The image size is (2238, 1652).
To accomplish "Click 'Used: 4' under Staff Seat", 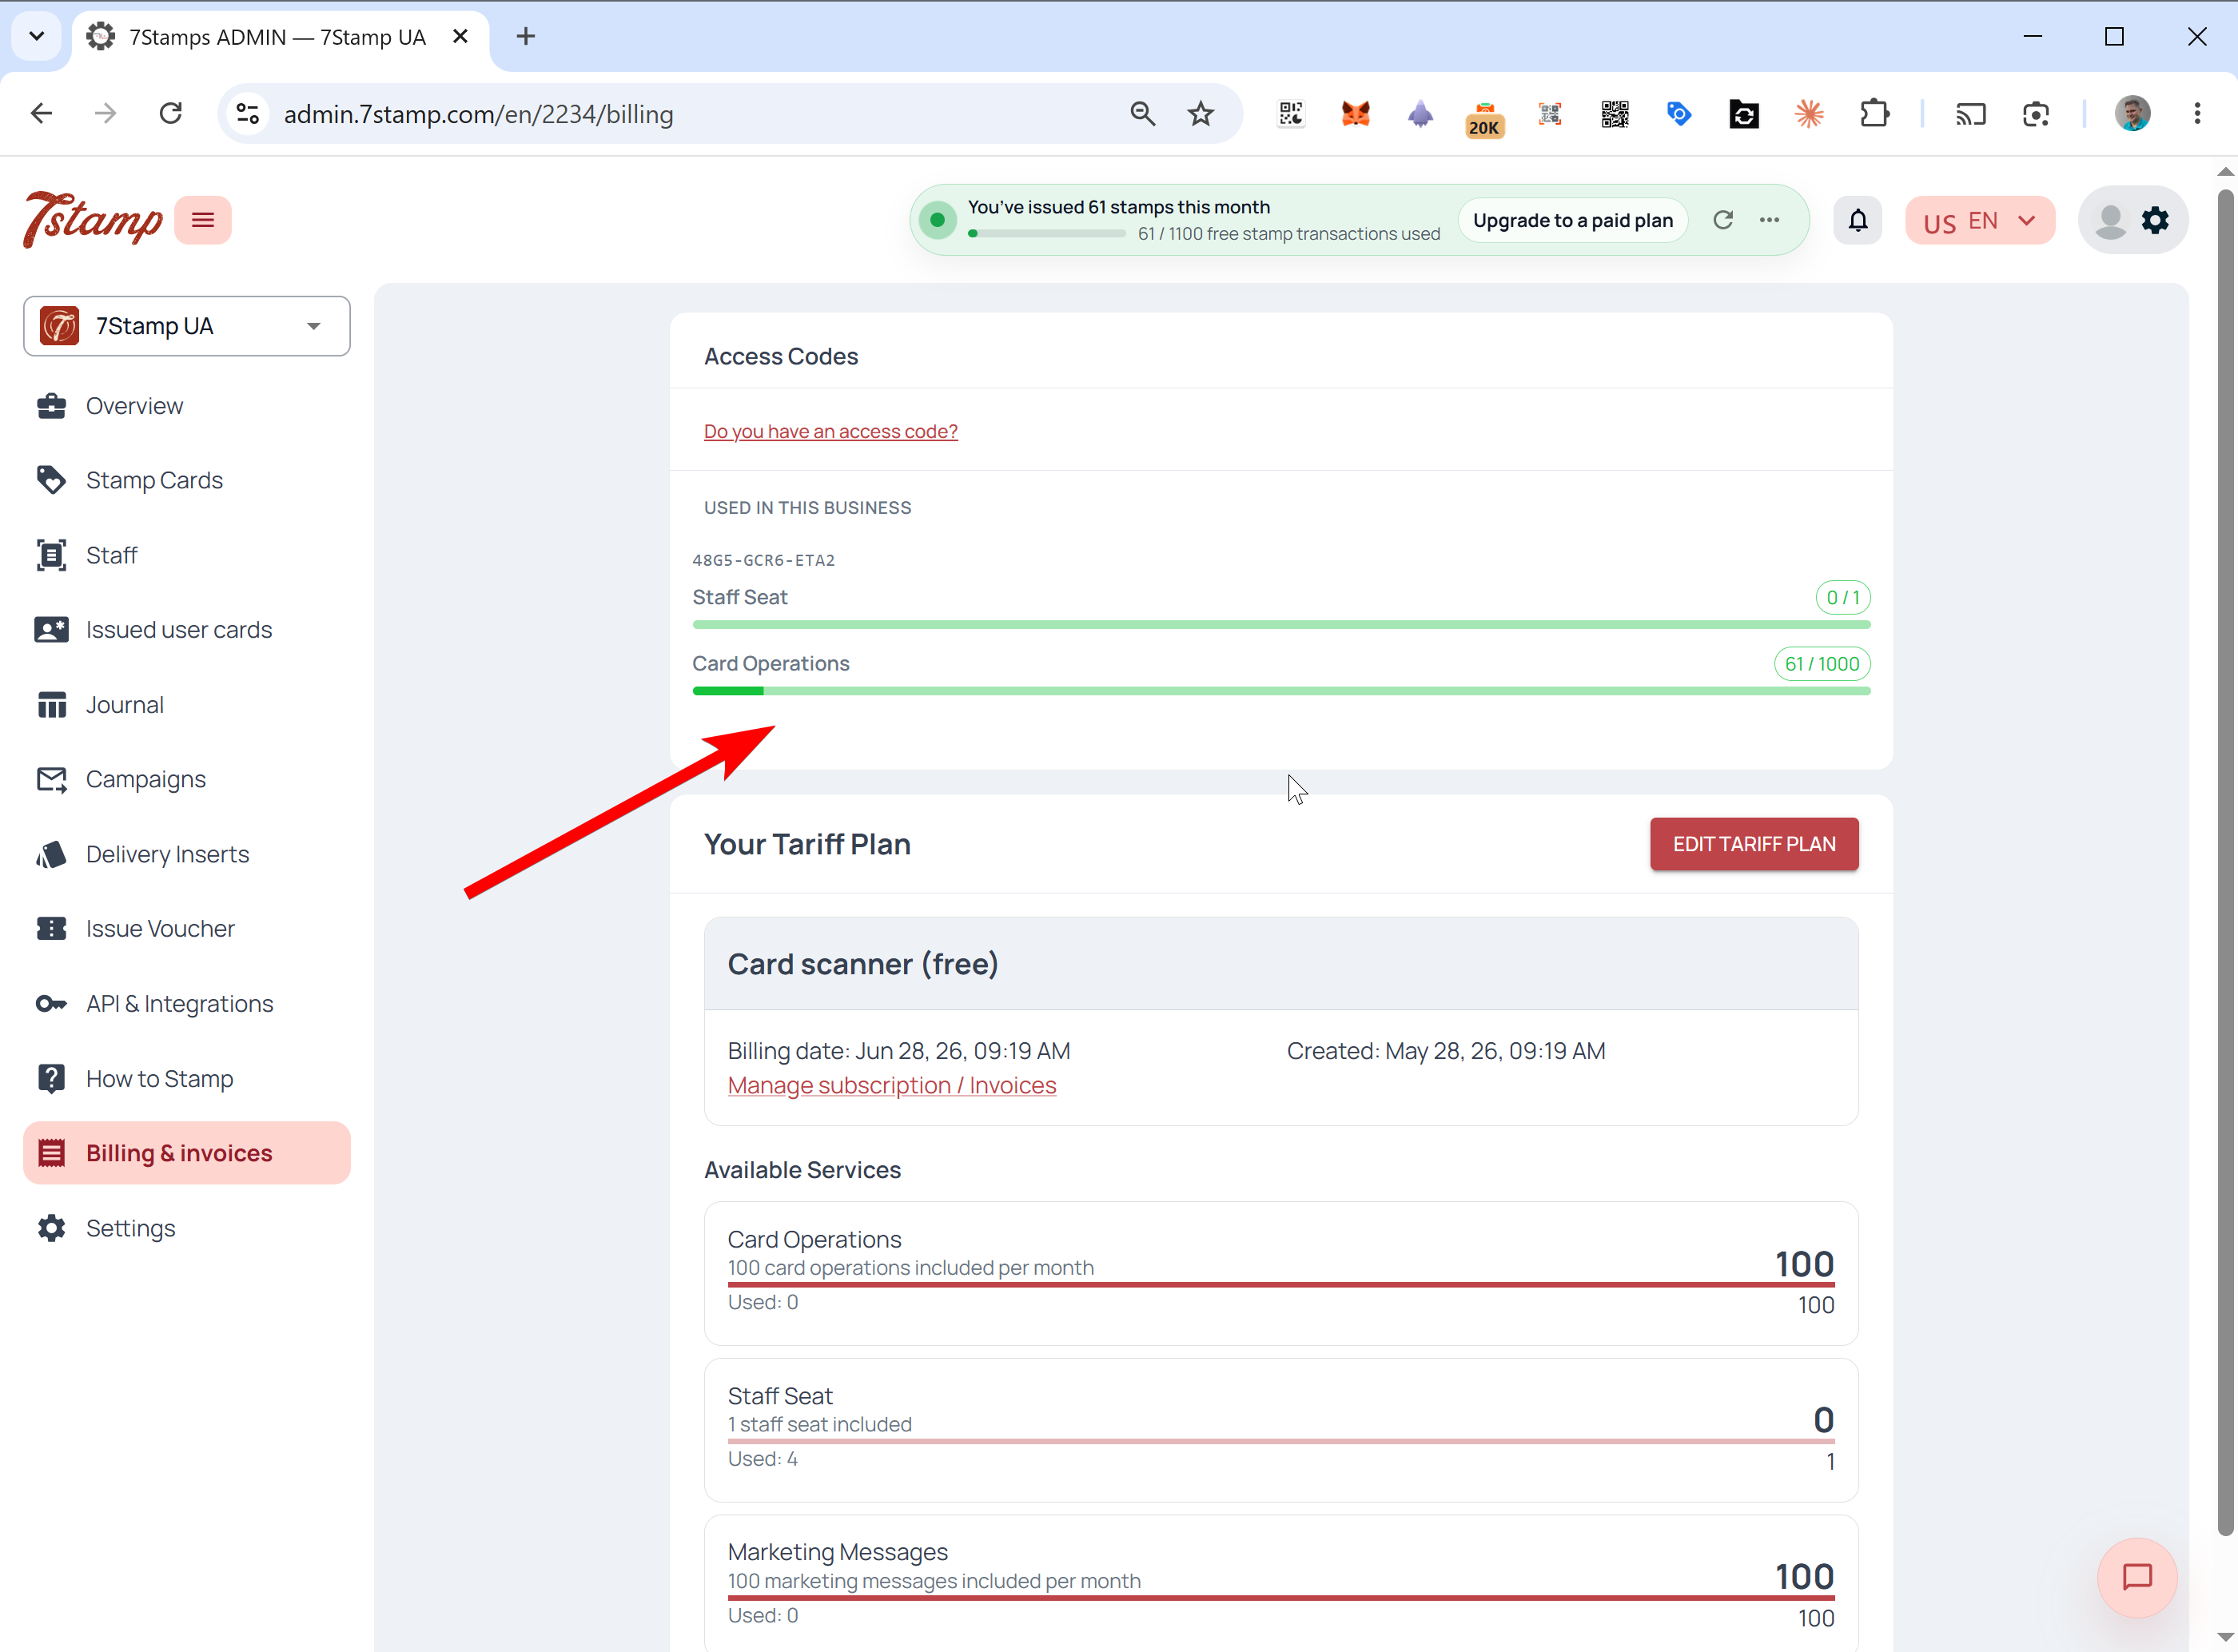I will click(762, 1459).
